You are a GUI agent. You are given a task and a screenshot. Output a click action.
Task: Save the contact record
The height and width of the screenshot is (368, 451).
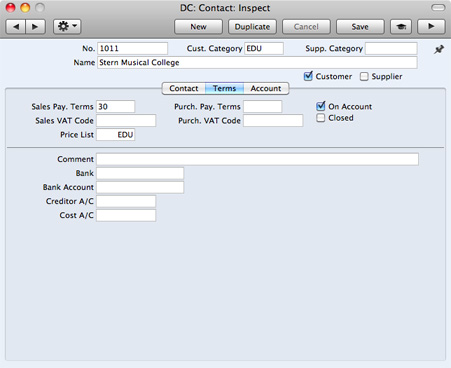click(360, 27)
